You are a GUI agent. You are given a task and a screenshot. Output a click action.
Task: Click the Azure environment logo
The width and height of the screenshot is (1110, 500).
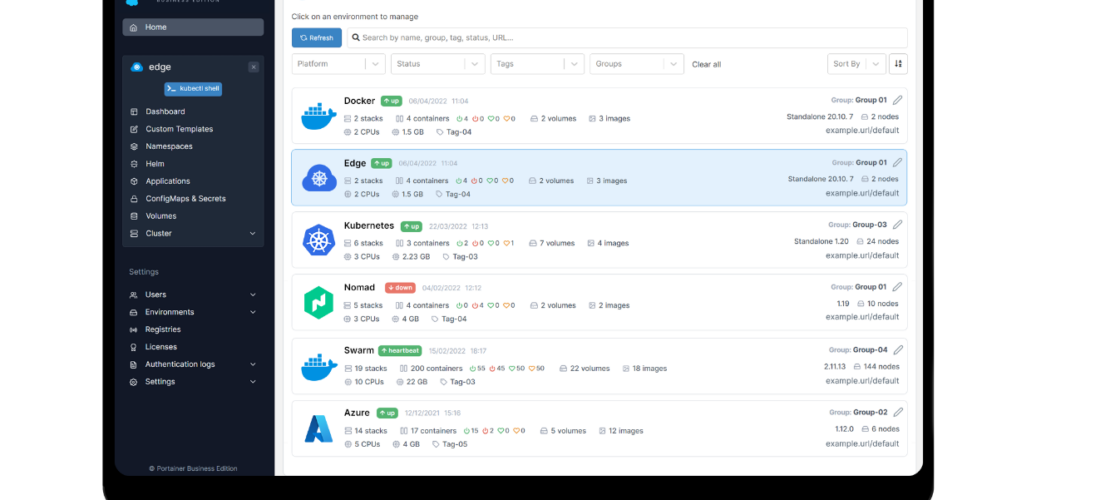click(x=319, y=429)
